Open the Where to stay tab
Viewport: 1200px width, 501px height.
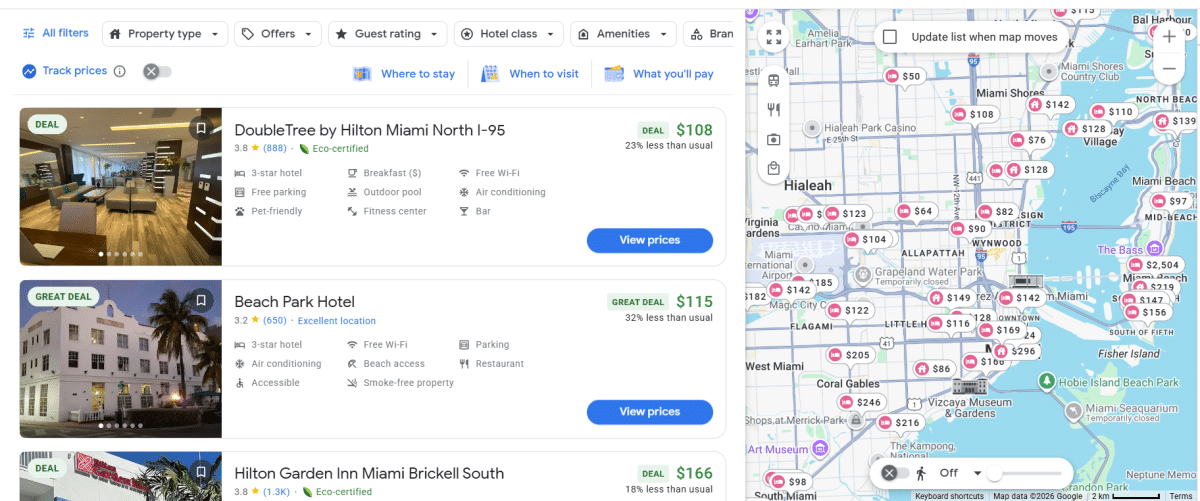click(x=404, y=74)
